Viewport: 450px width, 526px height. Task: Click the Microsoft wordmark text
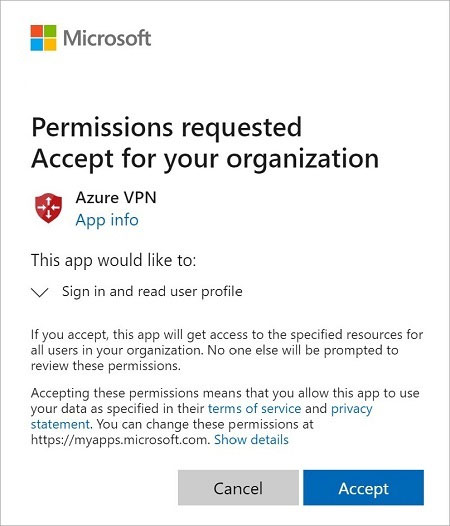107,38
